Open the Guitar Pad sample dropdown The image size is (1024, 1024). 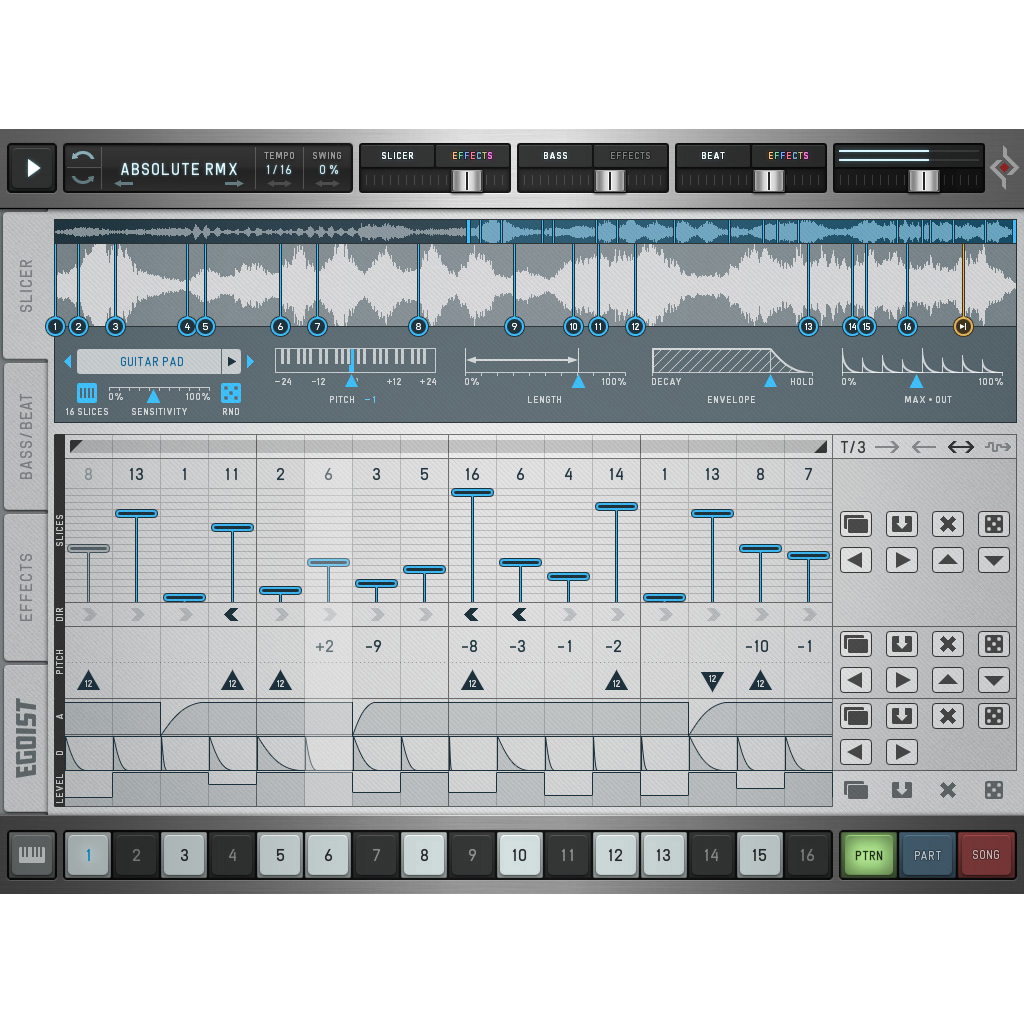point(151,362)
